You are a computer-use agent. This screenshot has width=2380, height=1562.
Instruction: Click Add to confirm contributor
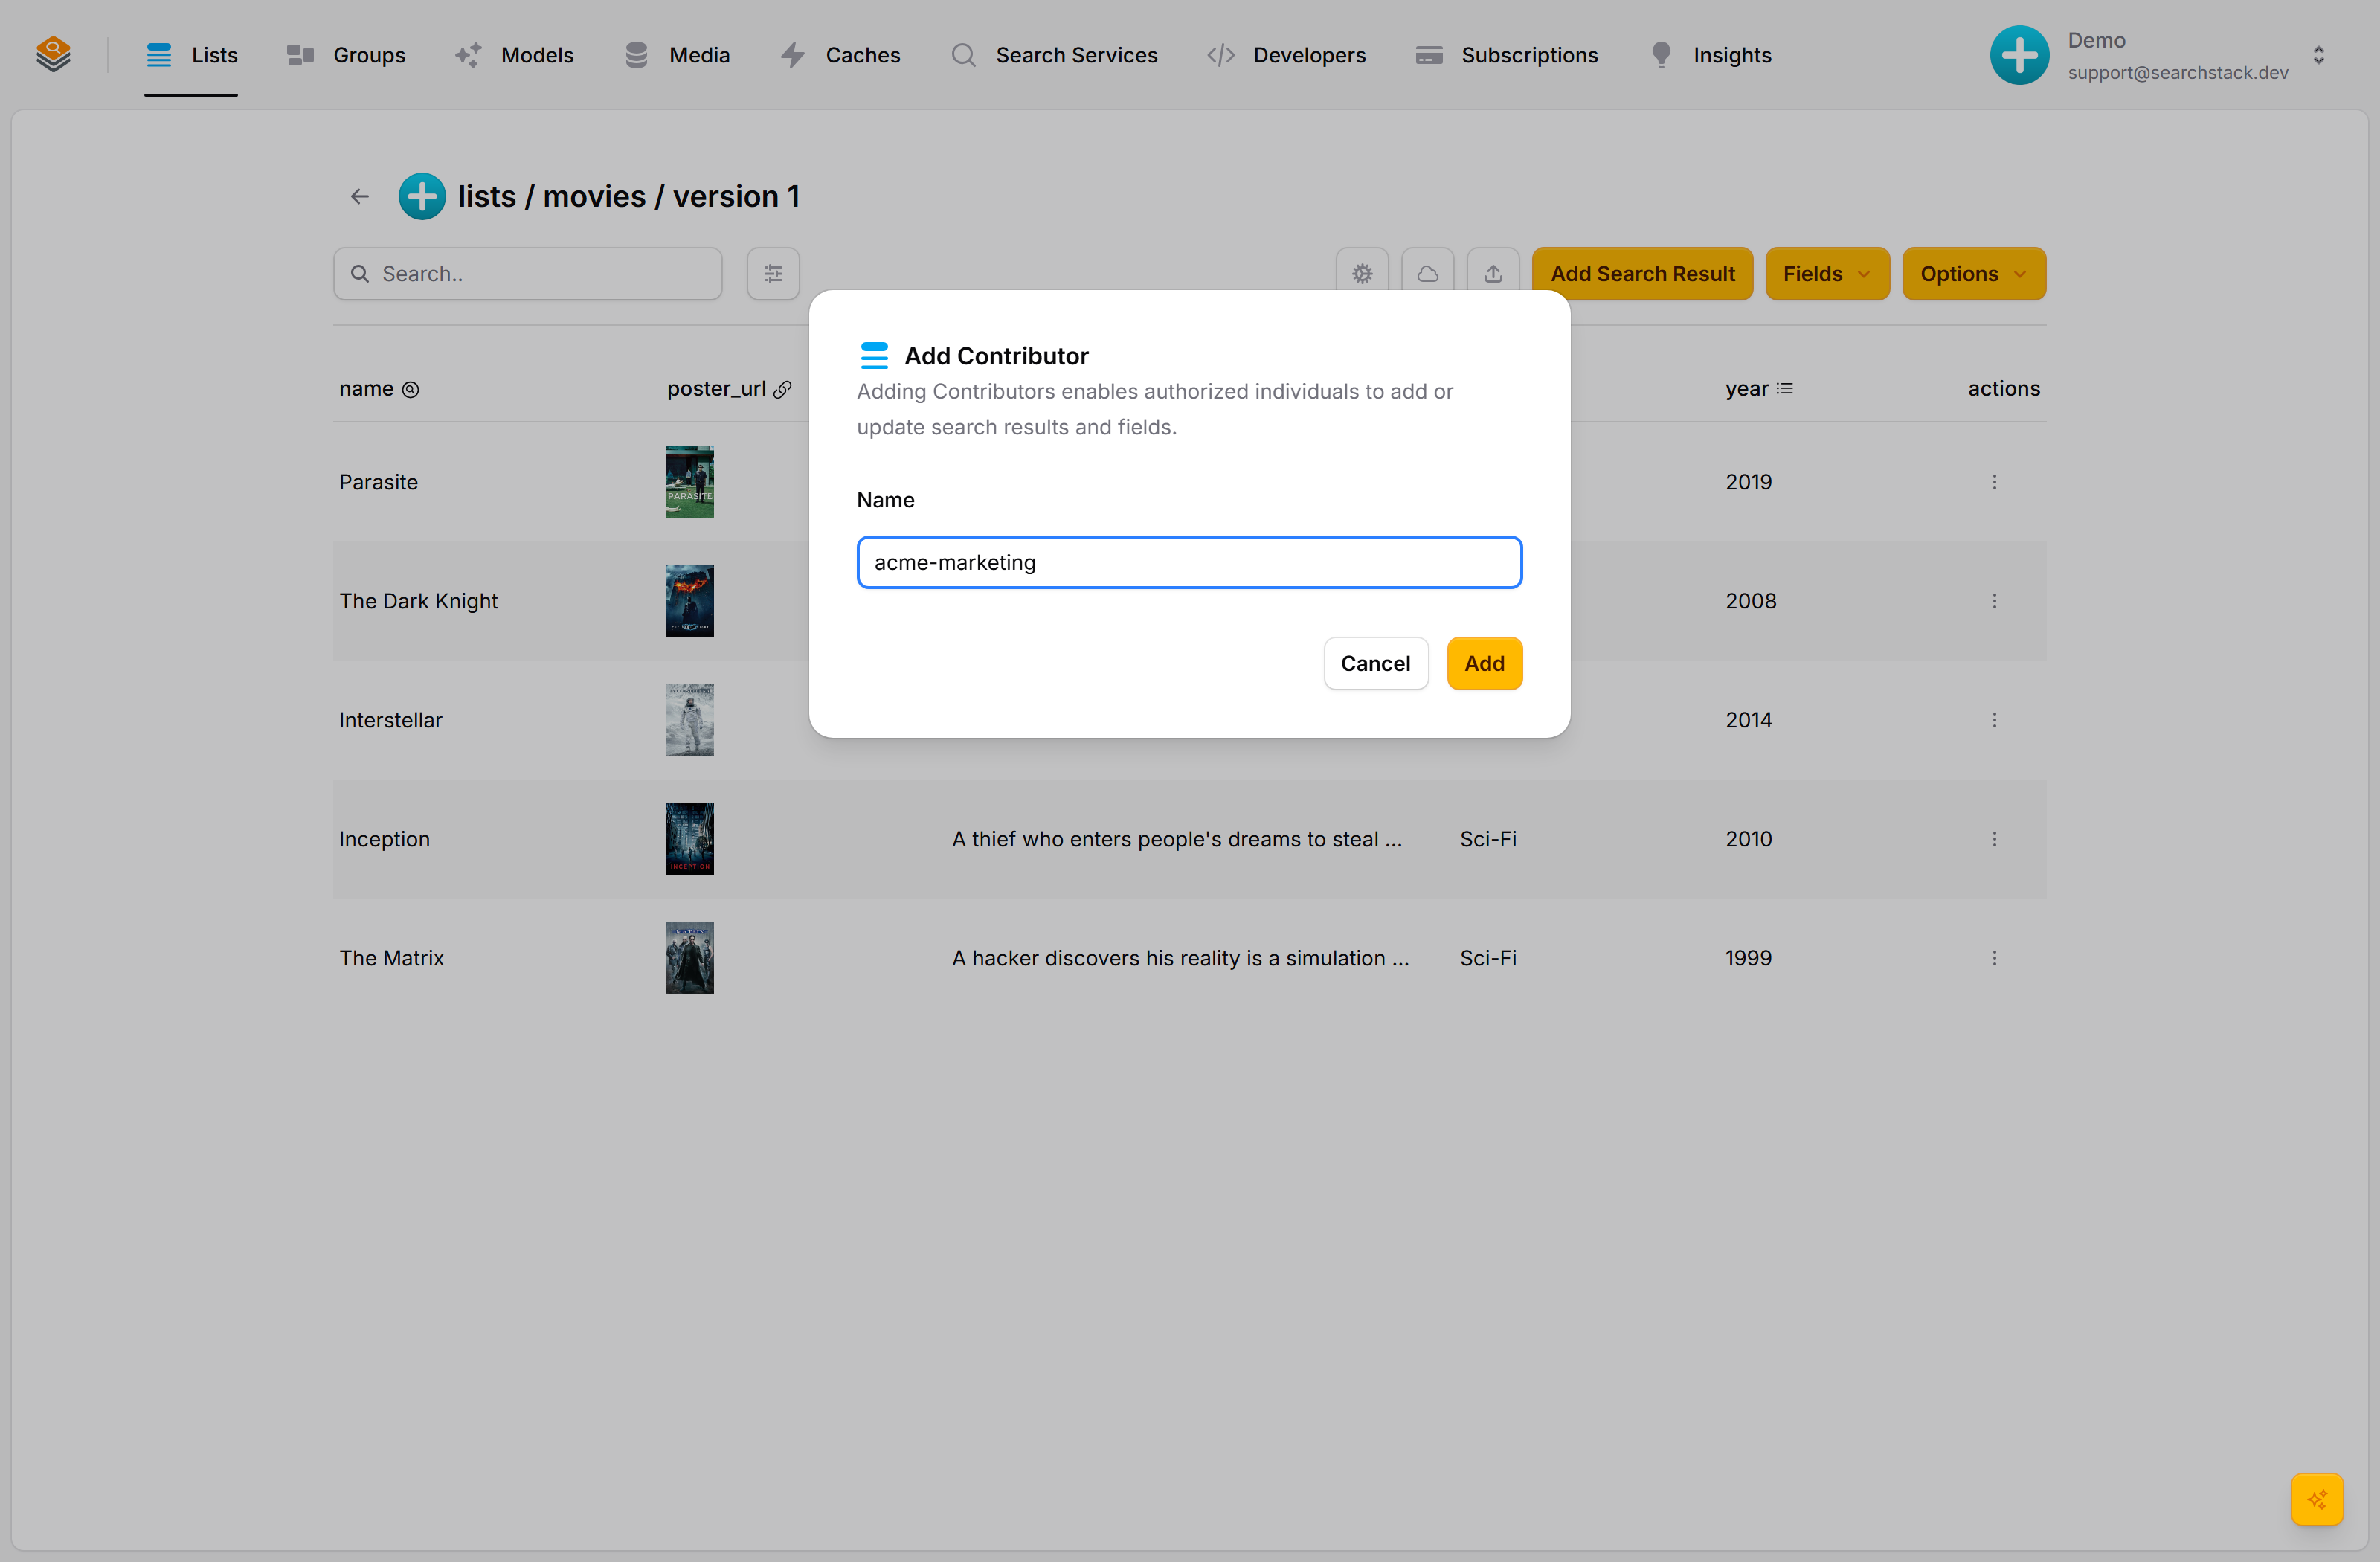click(1484, 663)
